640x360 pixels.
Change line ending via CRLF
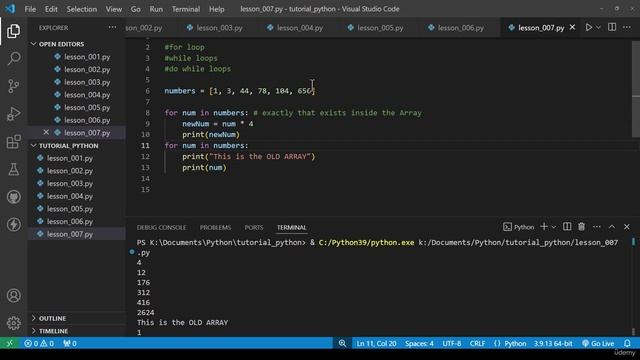coord(477,343)
